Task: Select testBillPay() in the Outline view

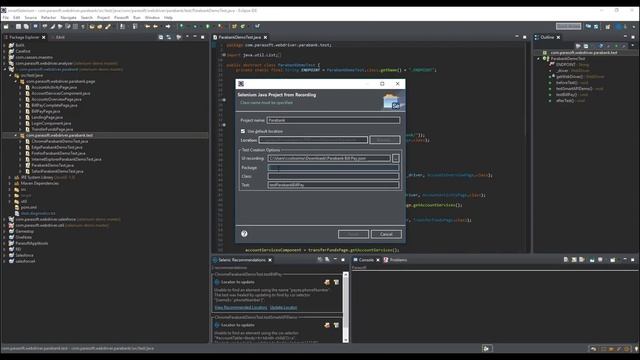Action: 566,94
